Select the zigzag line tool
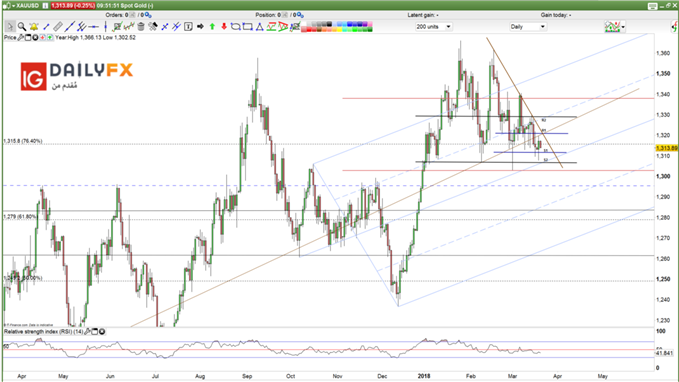Image resolution: width=679 pixels, height=382 pixels. (x=129, y=27)
